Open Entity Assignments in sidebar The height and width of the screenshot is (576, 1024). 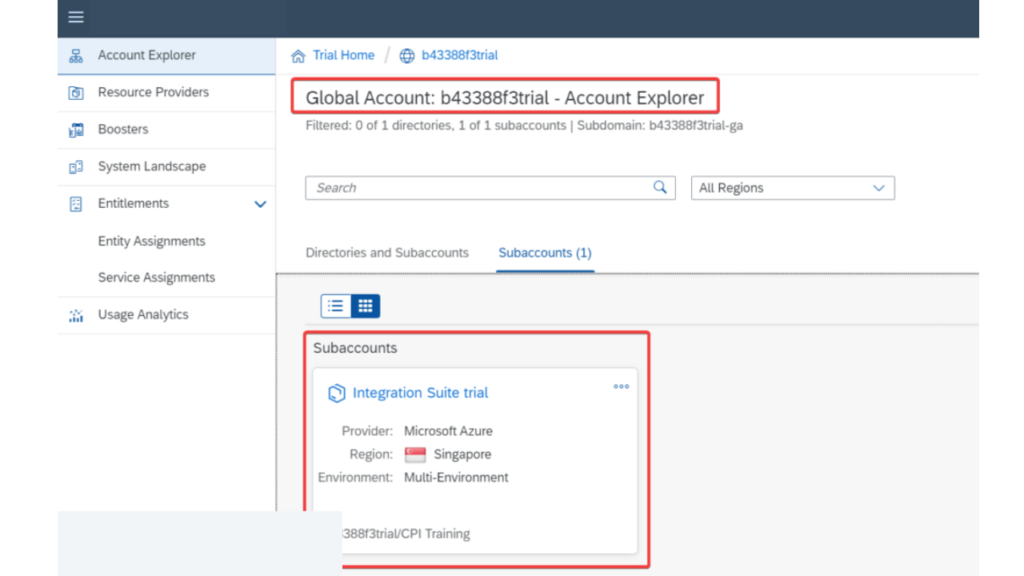click(x=151, y=241)
